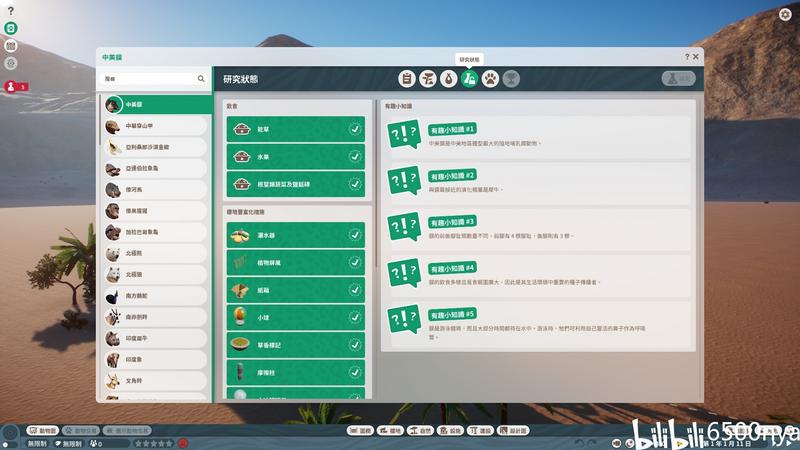Switch to the paw print tab
The height and width of the screenshot is (450, 800).
[490, 79]
